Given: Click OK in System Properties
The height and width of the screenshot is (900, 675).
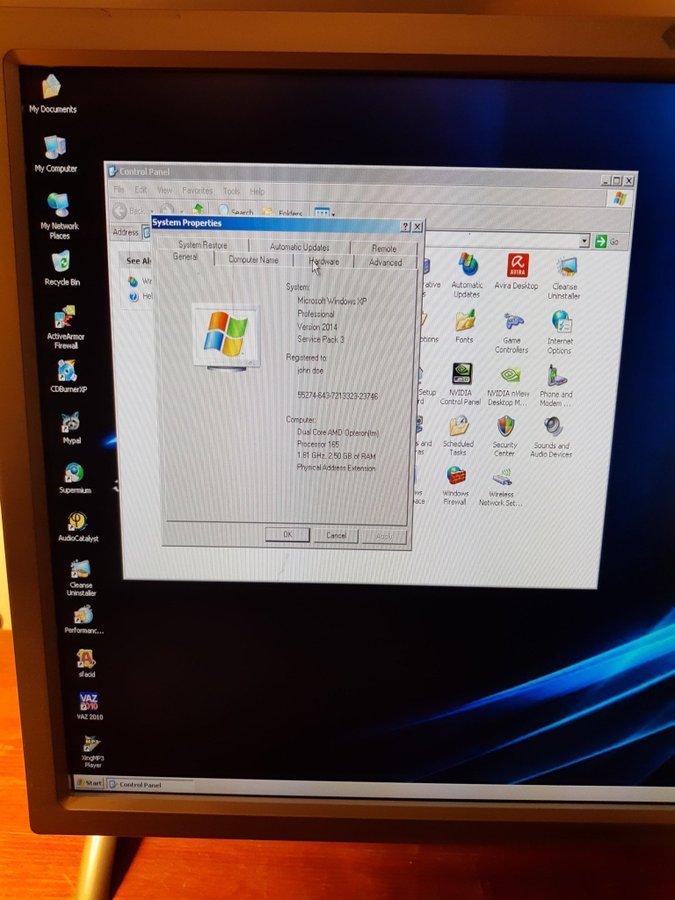Looking at the screenshot, I should [287, 535].
